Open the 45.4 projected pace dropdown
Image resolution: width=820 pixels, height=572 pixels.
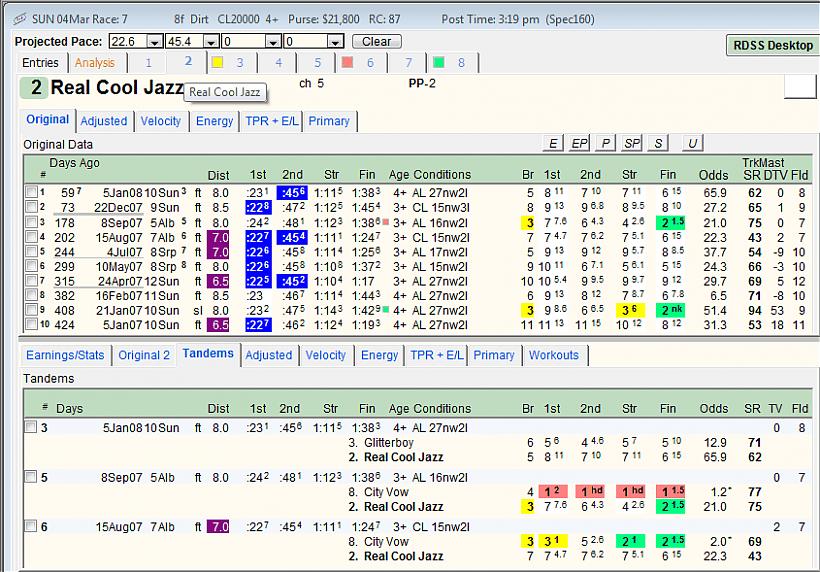[x=211, y=41]
